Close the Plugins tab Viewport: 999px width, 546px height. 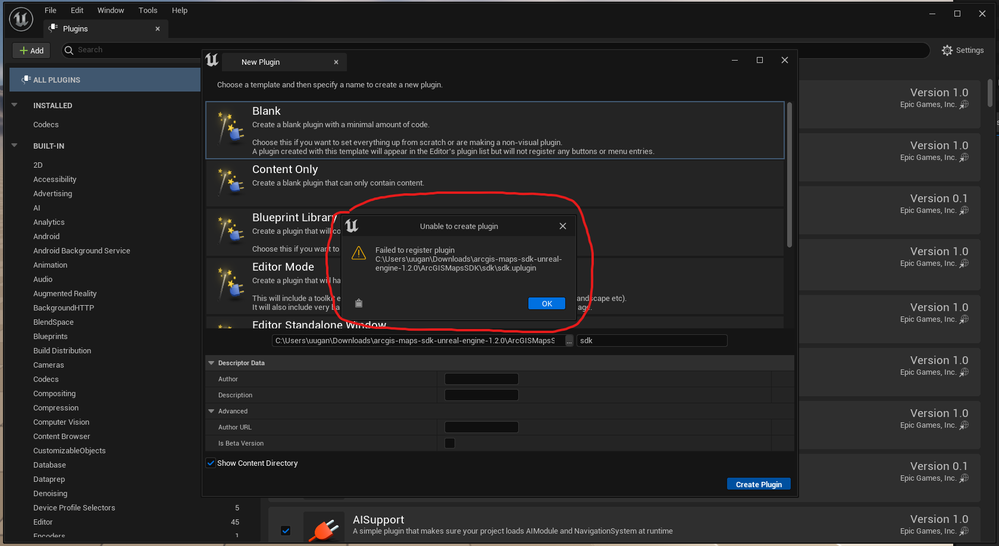pyautogui.click(x=157, y=29)
